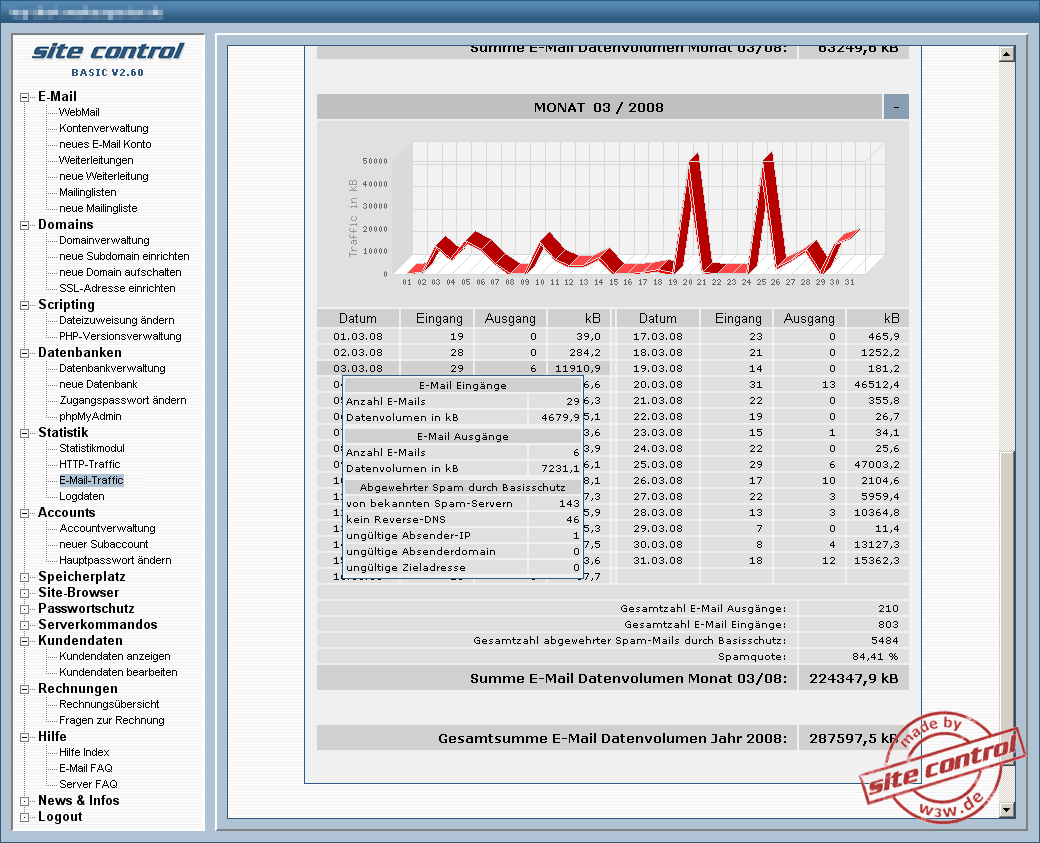Screen dimensions: 1040x843
Task: Select the highlighted E-Mail-Traffic entry
Action: [92, 480]
